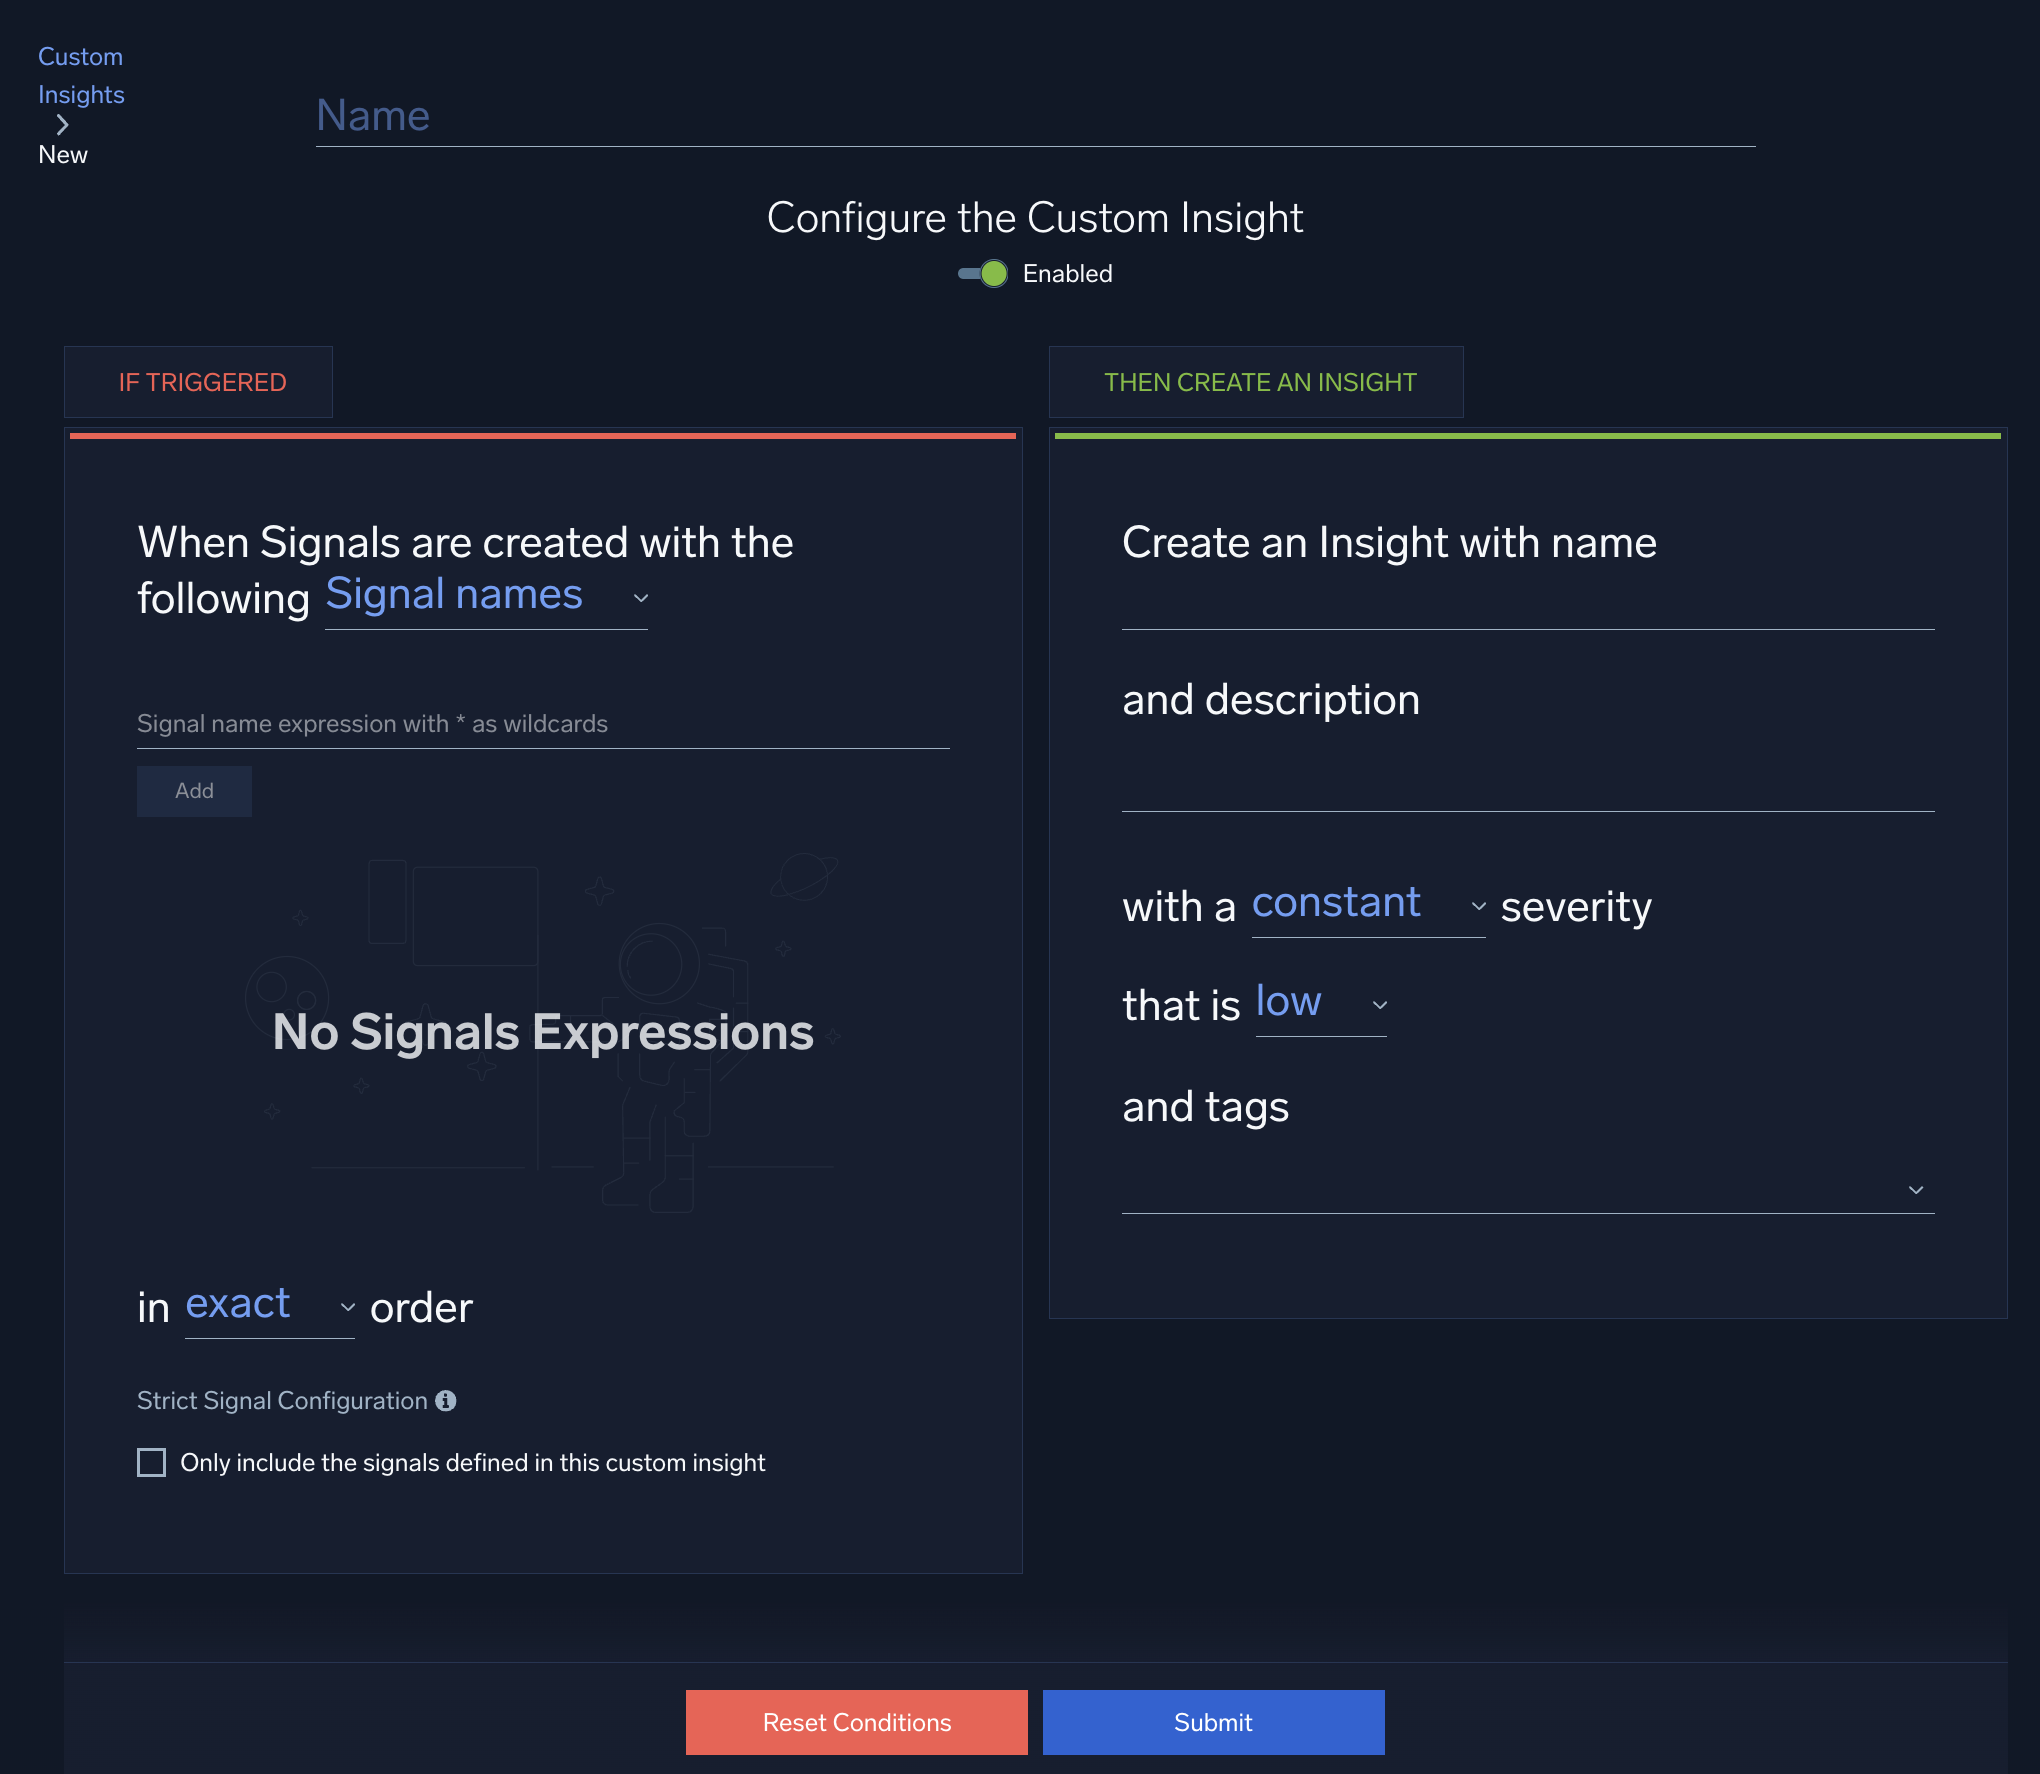Viewport: 2040px width, 1774px height.
Task: Check 'Only include the signals defined in this custom insight'
Action: (151, 1462)
